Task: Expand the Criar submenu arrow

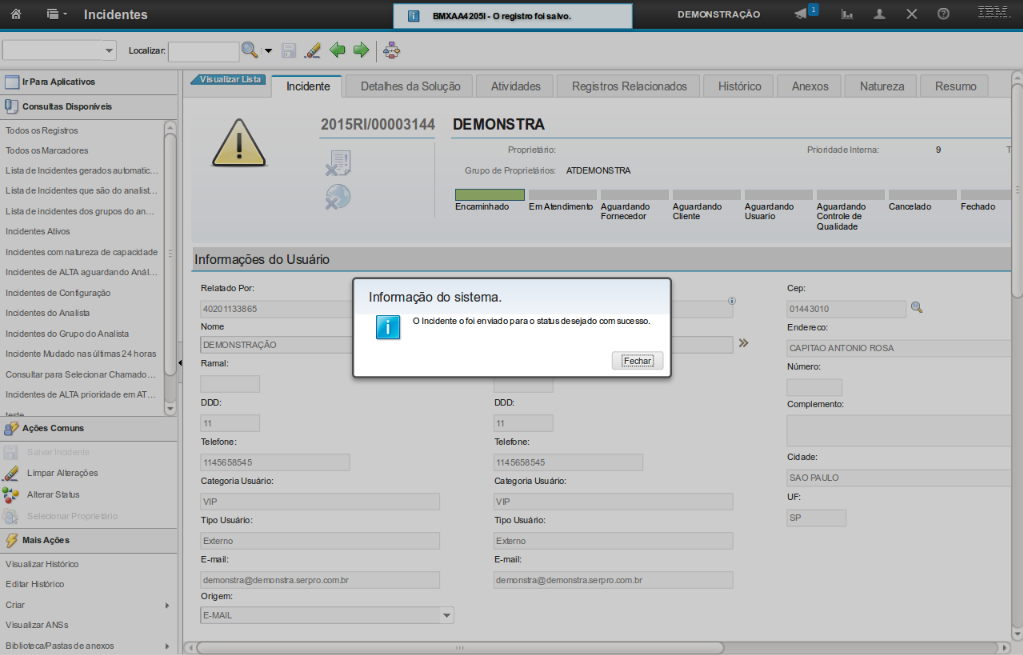Action: pyautogui.click(x=167, y=605)
